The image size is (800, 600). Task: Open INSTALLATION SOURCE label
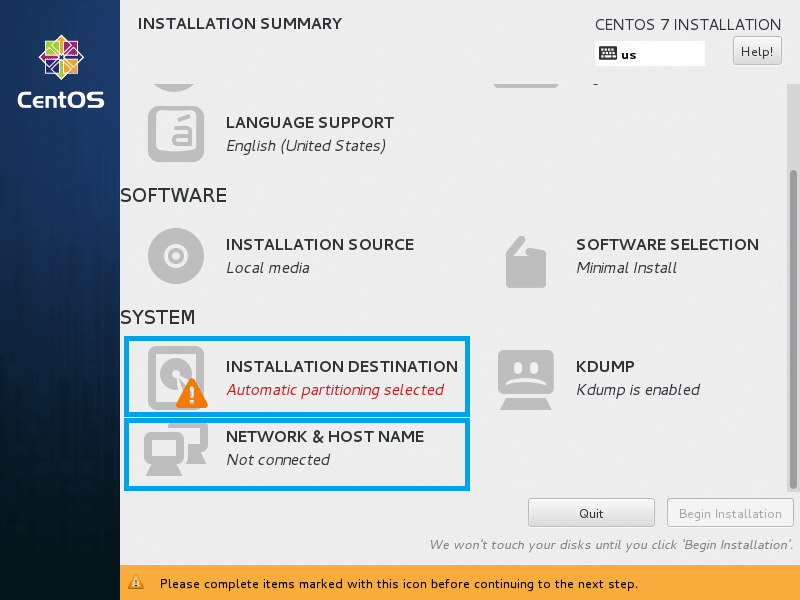point(320,244)
